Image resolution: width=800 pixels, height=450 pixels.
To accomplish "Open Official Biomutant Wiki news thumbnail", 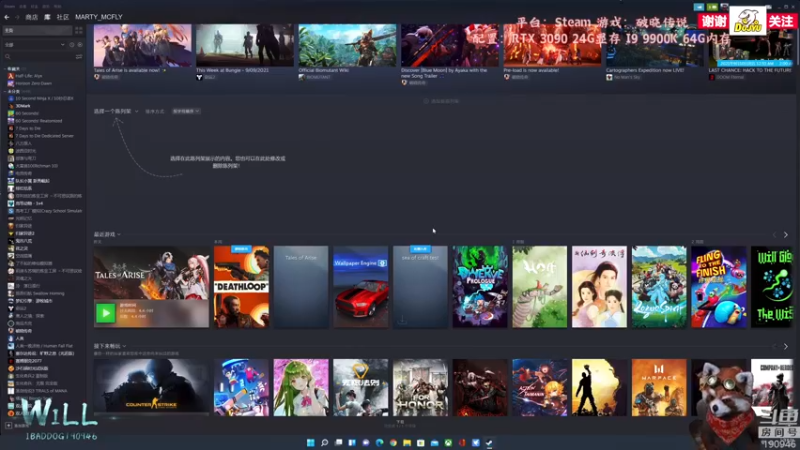I will pos(347,45).
